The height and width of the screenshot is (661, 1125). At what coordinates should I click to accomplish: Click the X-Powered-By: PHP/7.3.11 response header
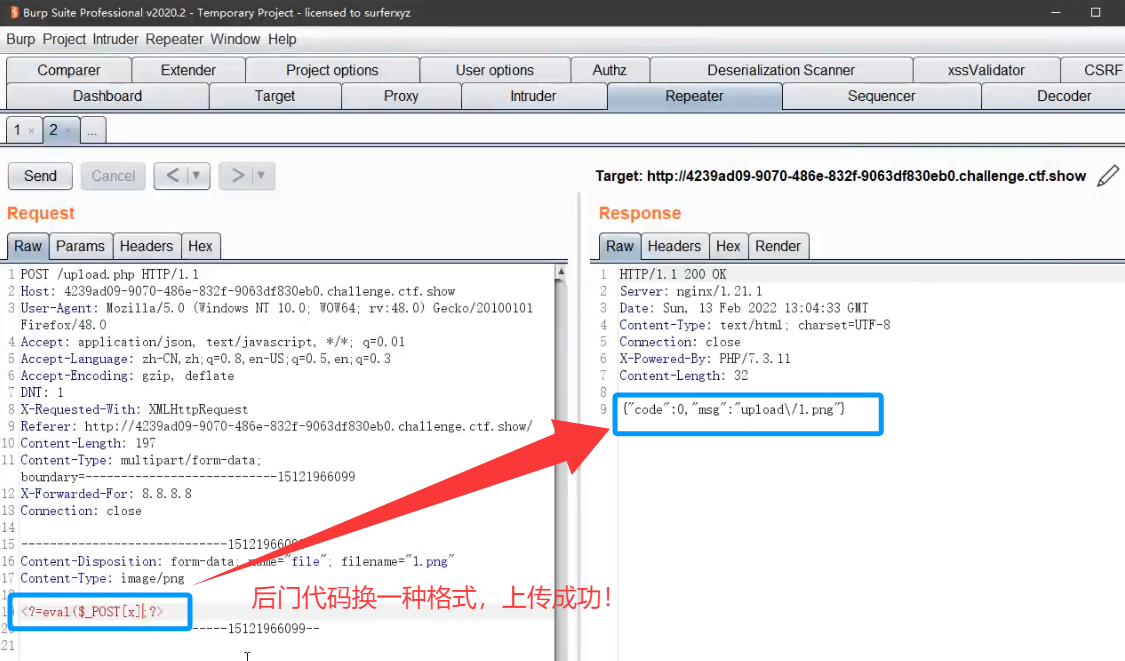click(x=705, y=359)
